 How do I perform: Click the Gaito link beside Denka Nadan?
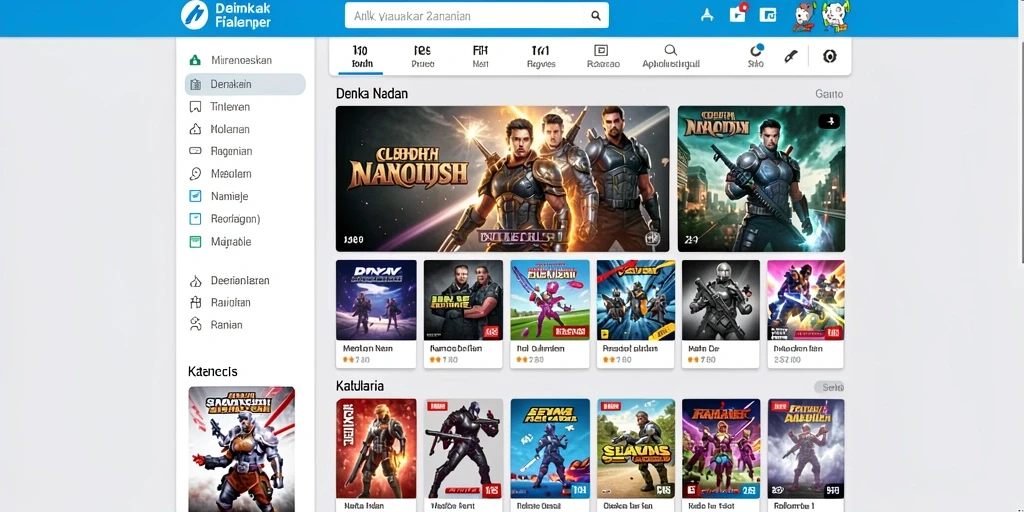pos(829,94)
